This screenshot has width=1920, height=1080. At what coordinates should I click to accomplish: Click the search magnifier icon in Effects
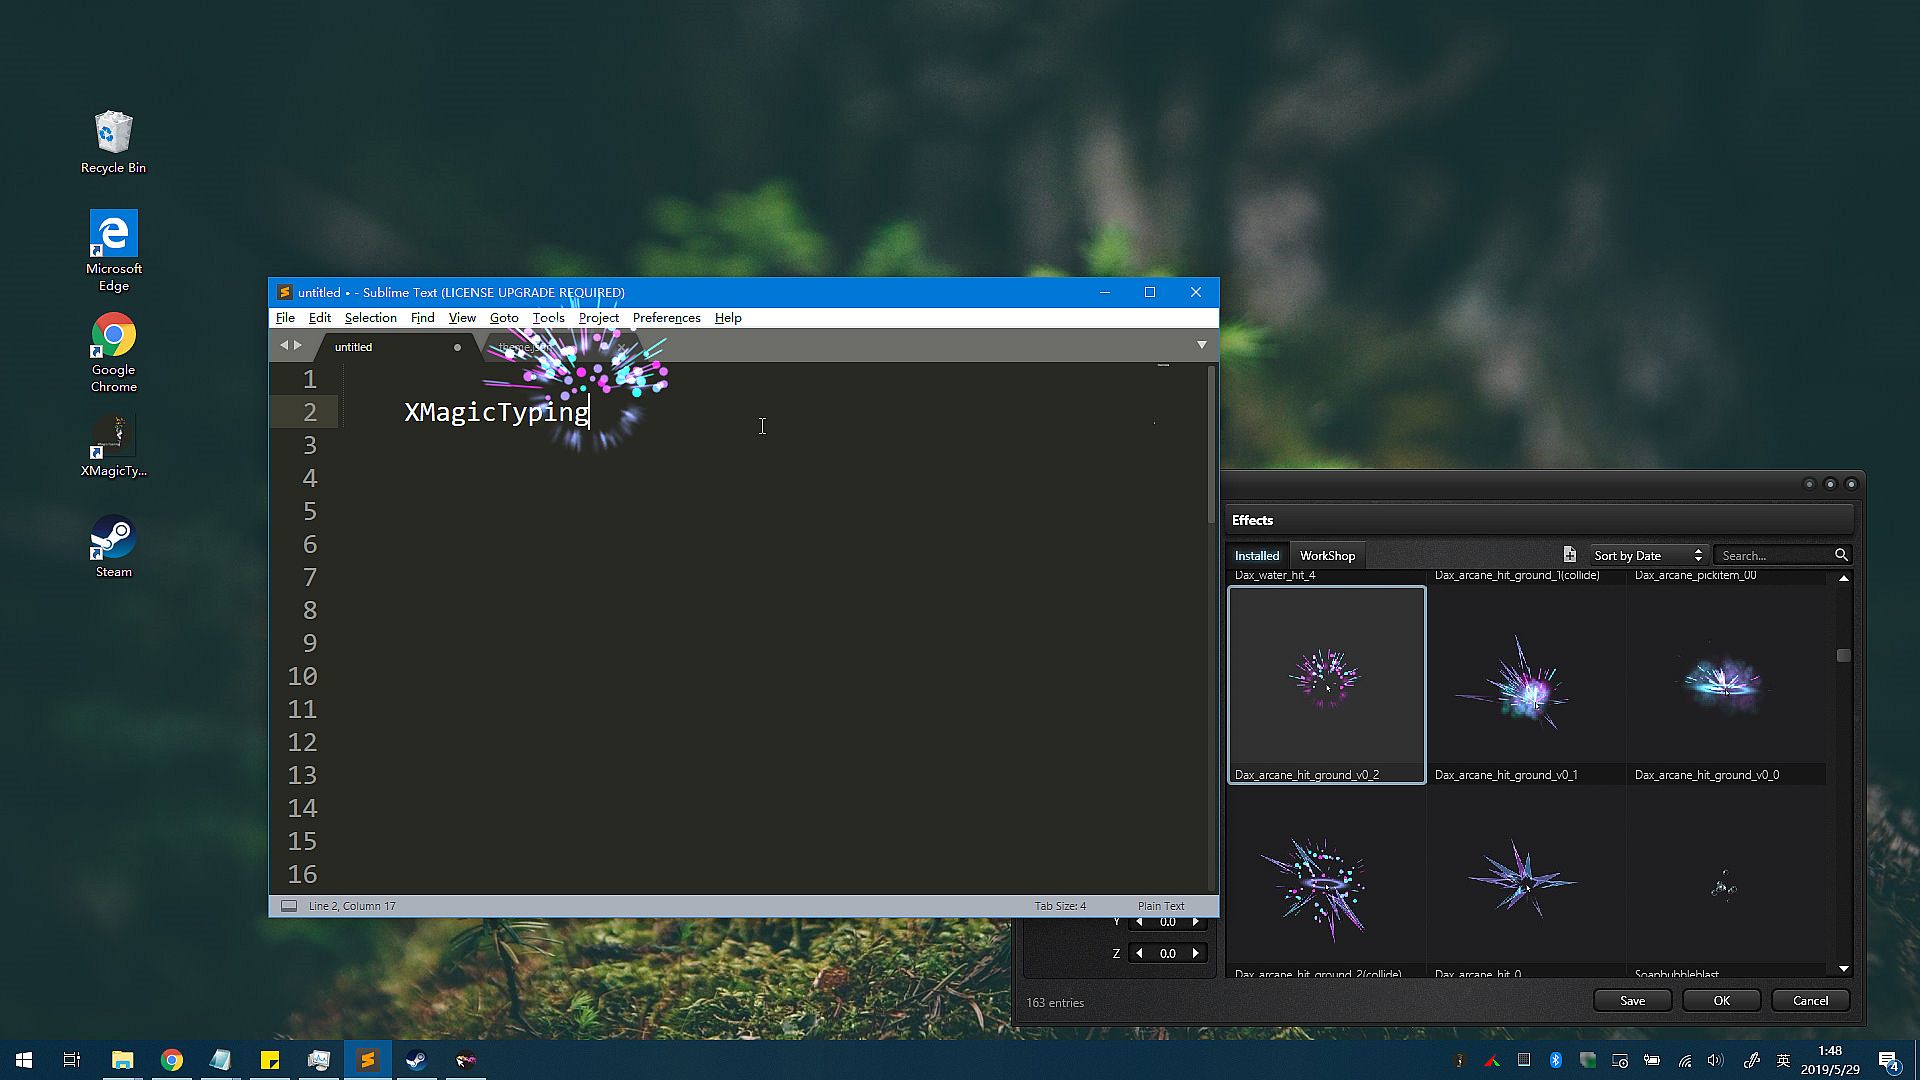pyautogui.click(x=1841, y=555)
